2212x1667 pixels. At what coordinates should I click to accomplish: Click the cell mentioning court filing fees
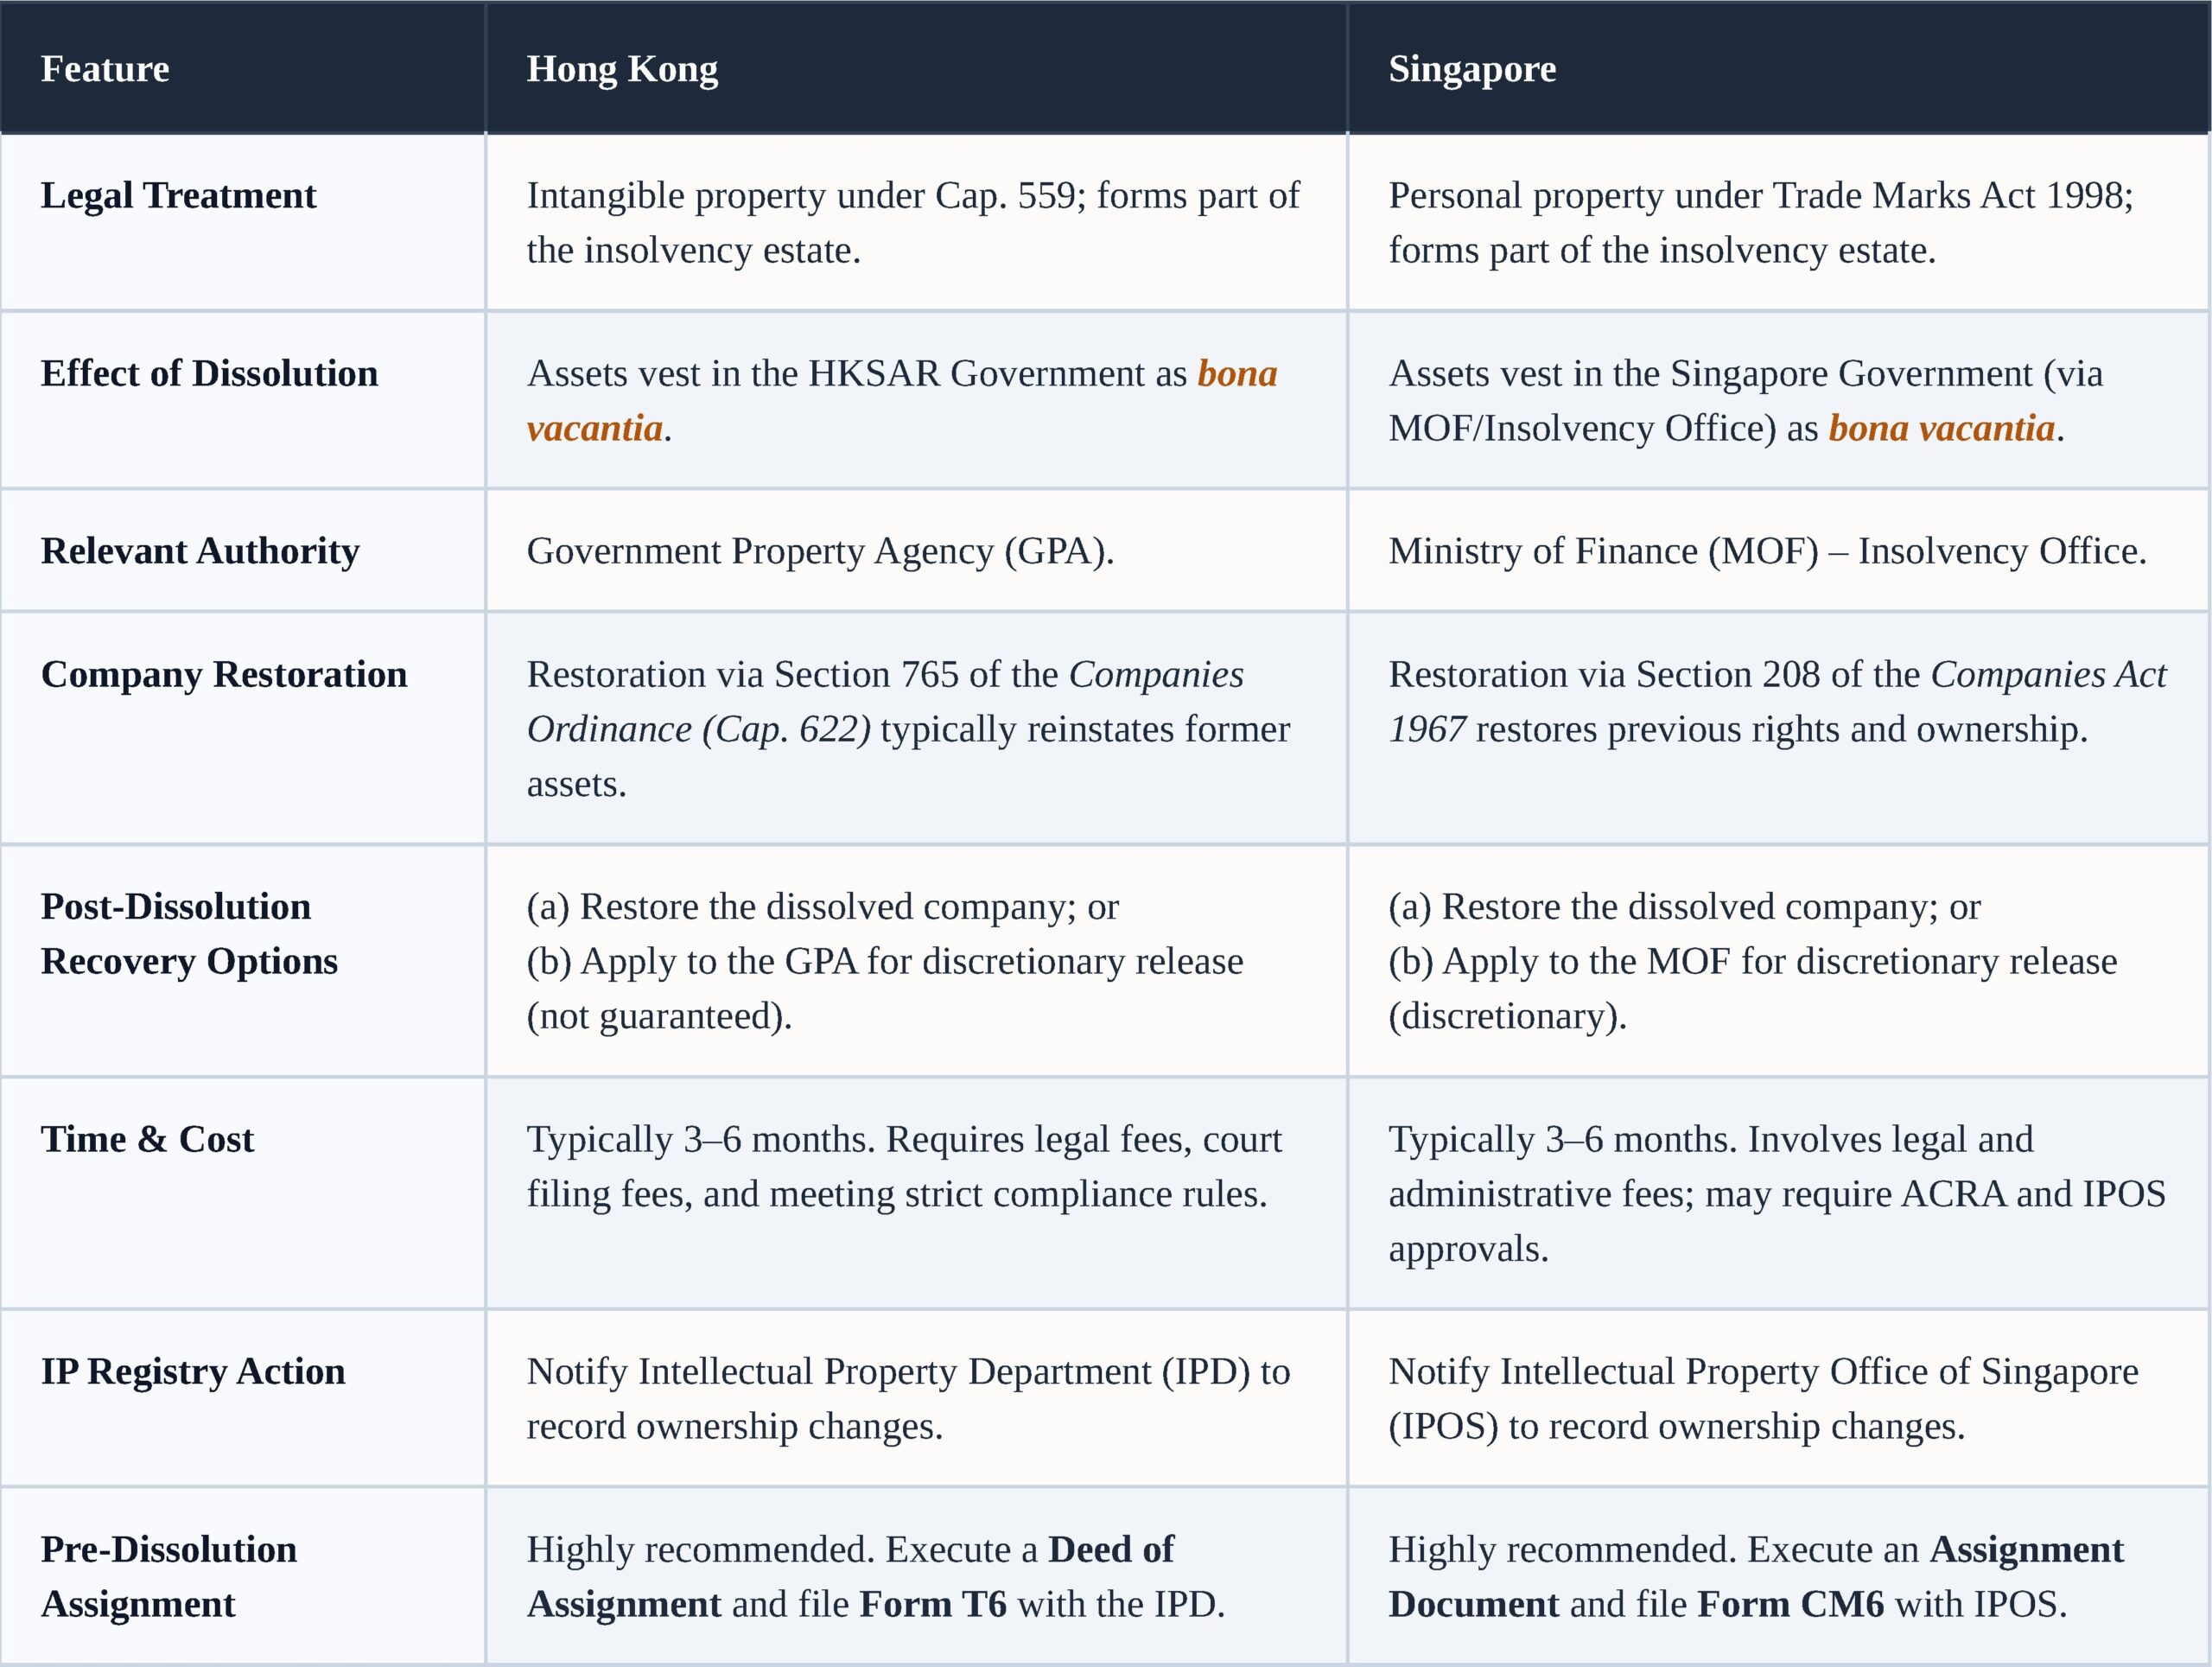click(916, 1193)
